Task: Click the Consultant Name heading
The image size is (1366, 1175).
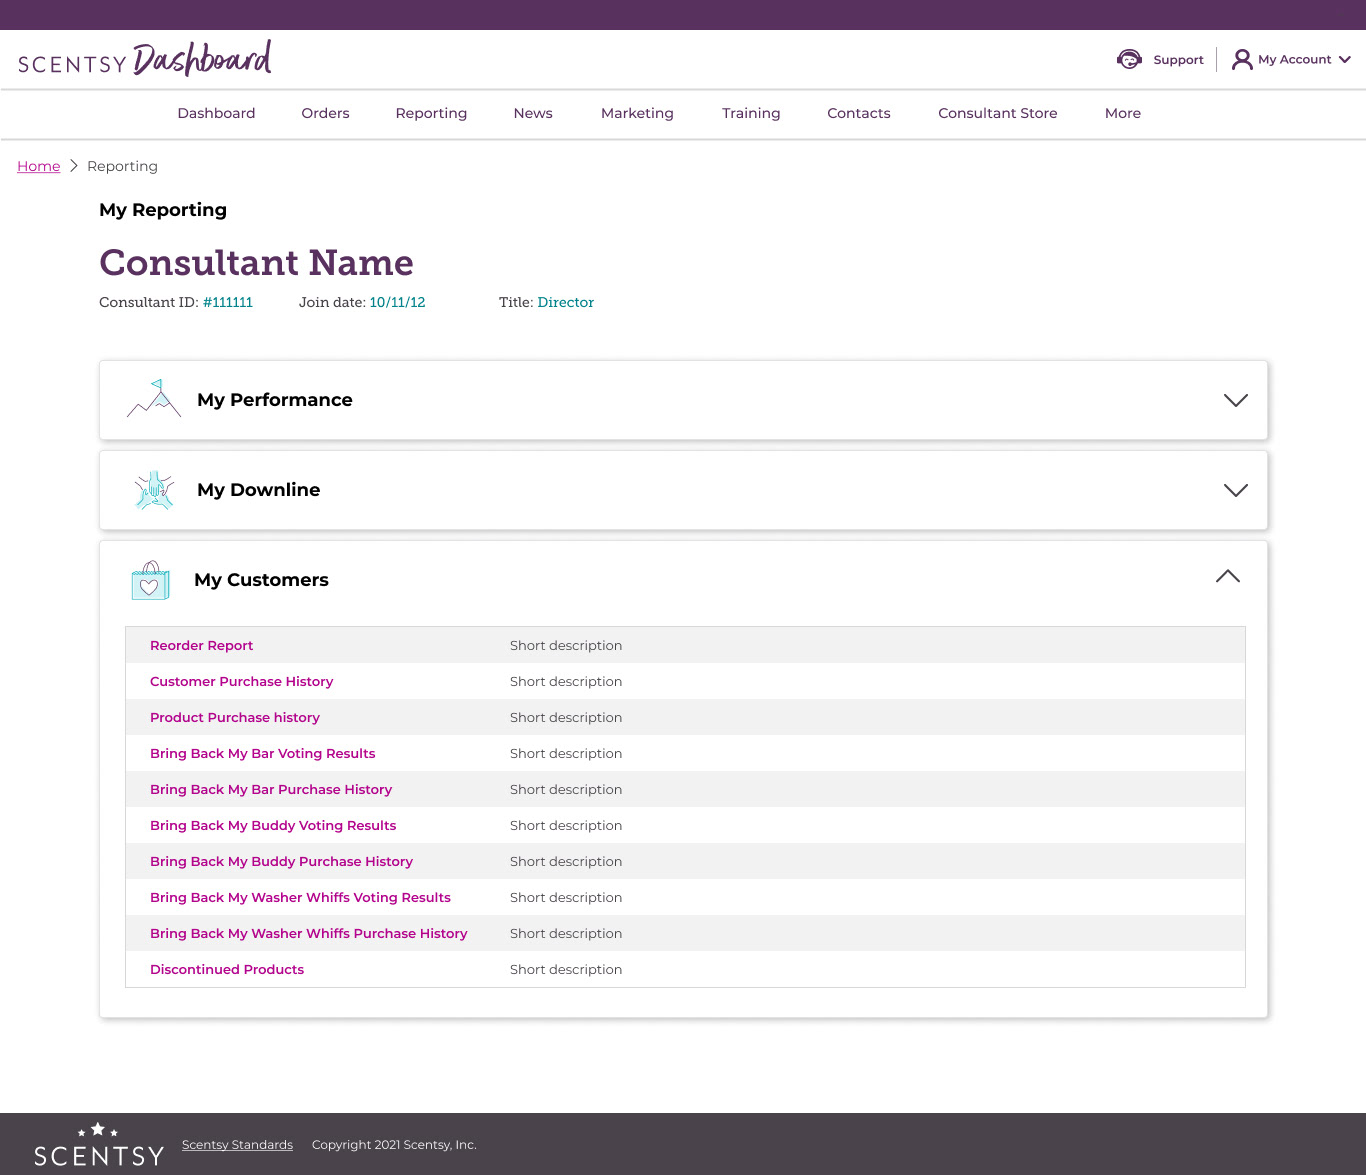Action: click(256, 262)
